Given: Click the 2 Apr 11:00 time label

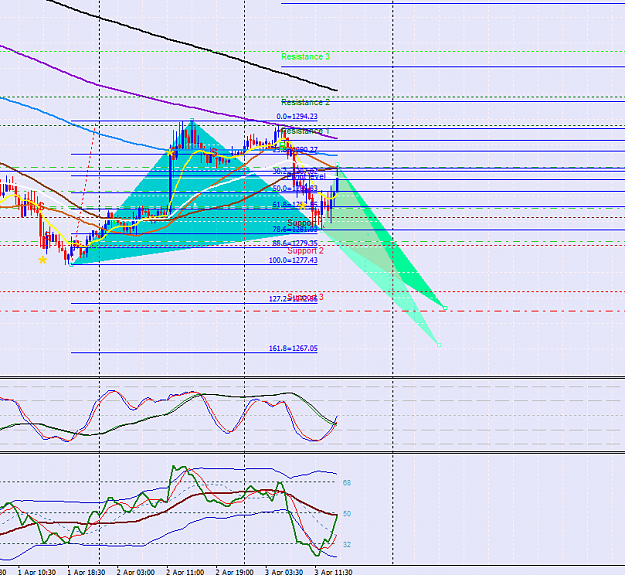Looking at the screenshot, I should 185,572.
